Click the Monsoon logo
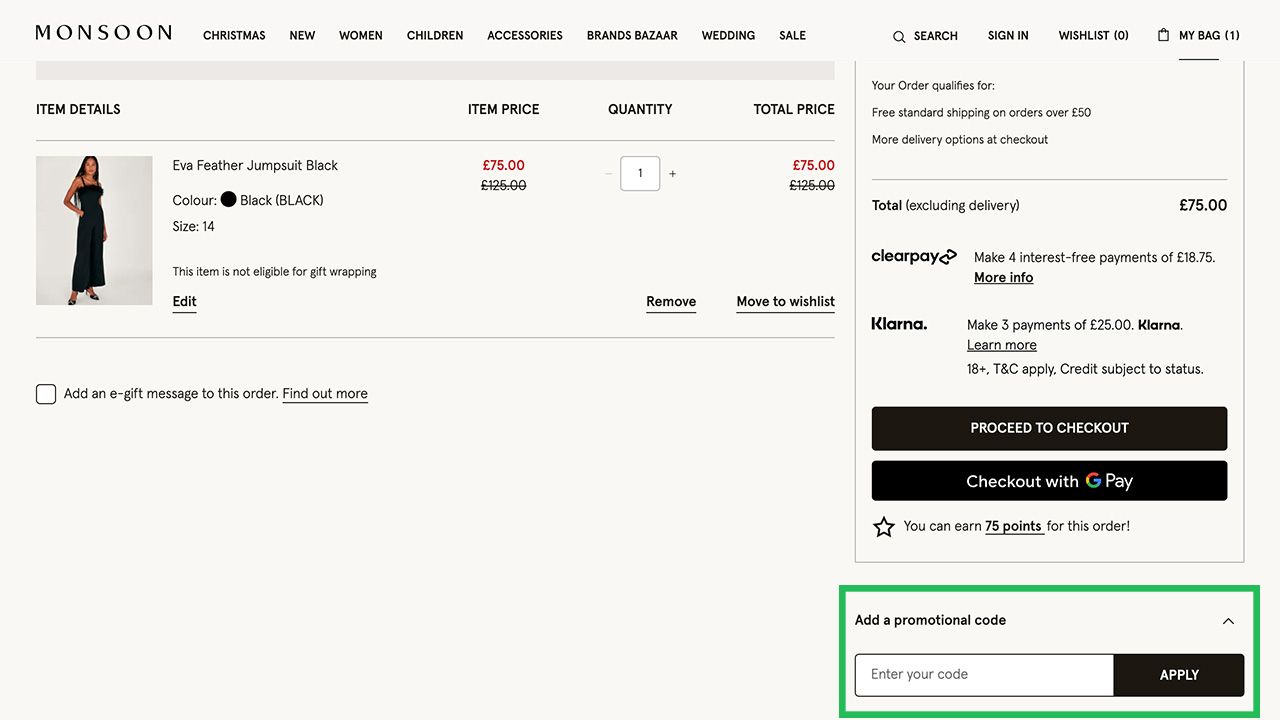The height and width of the screenshot is (720, 1280). pos(104,34)
